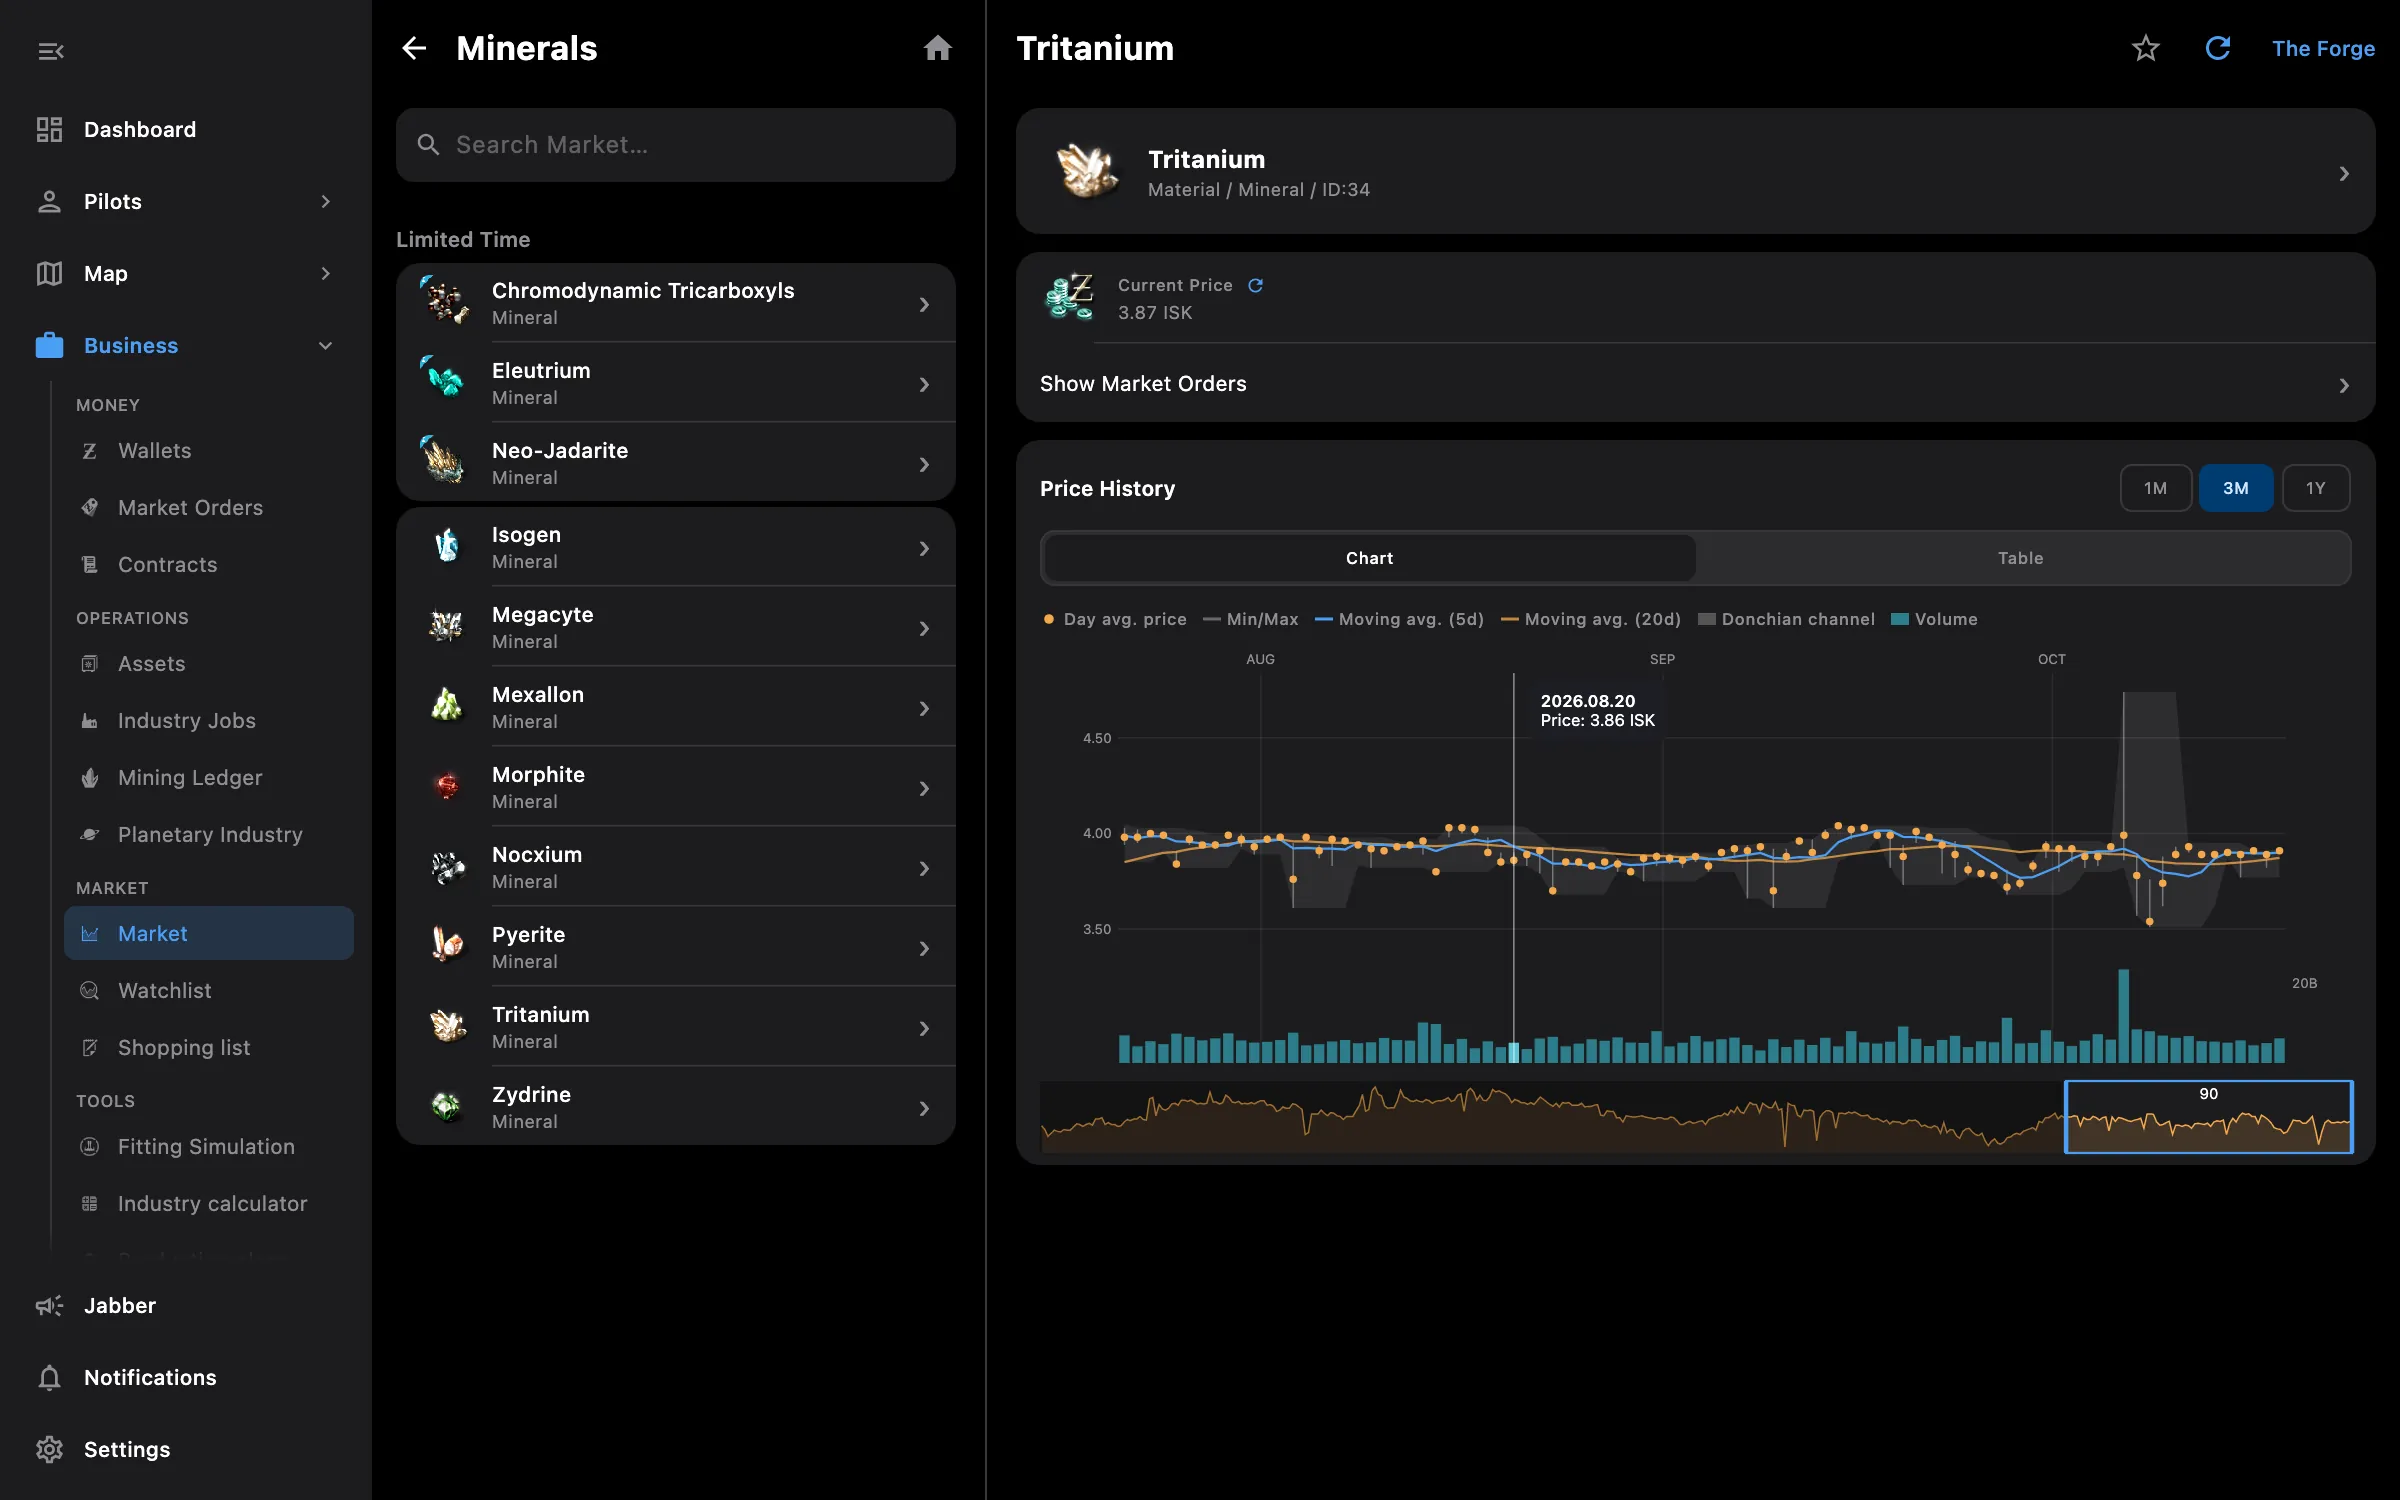Select the Mining Ledger icon
Screen dimensions: 2400x1500
tap(89, 777)
